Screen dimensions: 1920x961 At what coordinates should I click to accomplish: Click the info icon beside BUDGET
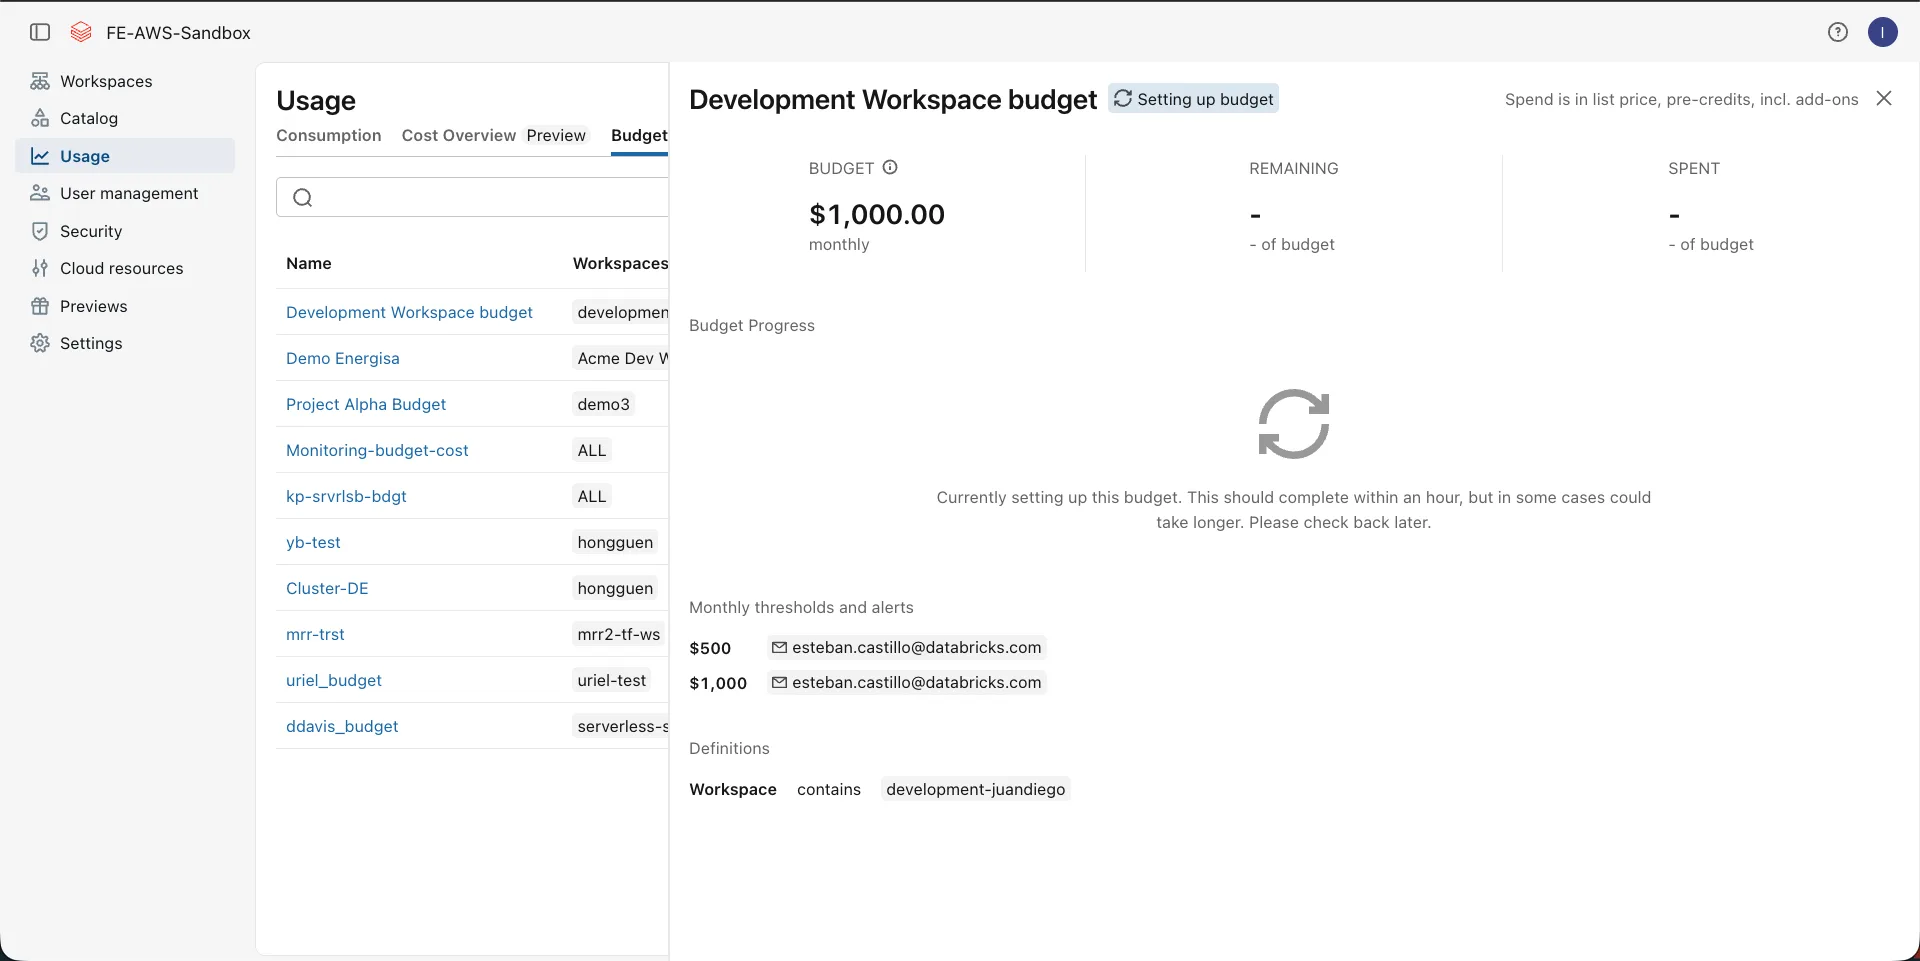(890, 167)
